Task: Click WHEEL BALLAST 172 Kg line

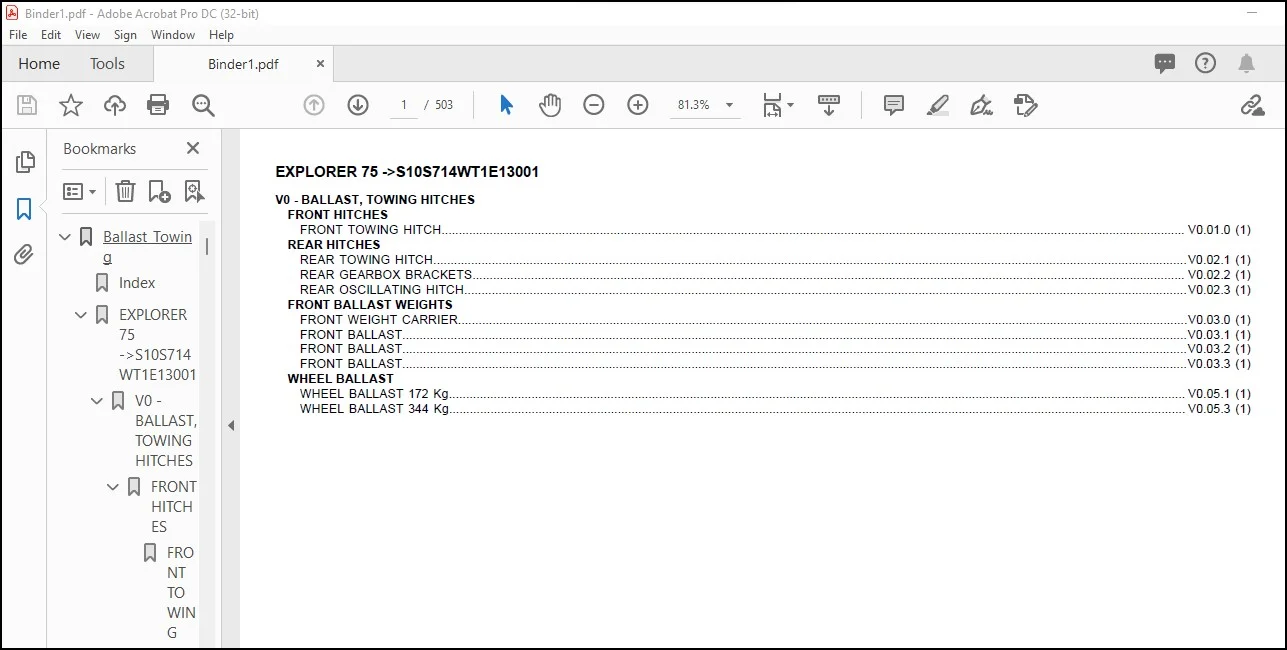Action: pyautogui.click(x=774, y=393)
